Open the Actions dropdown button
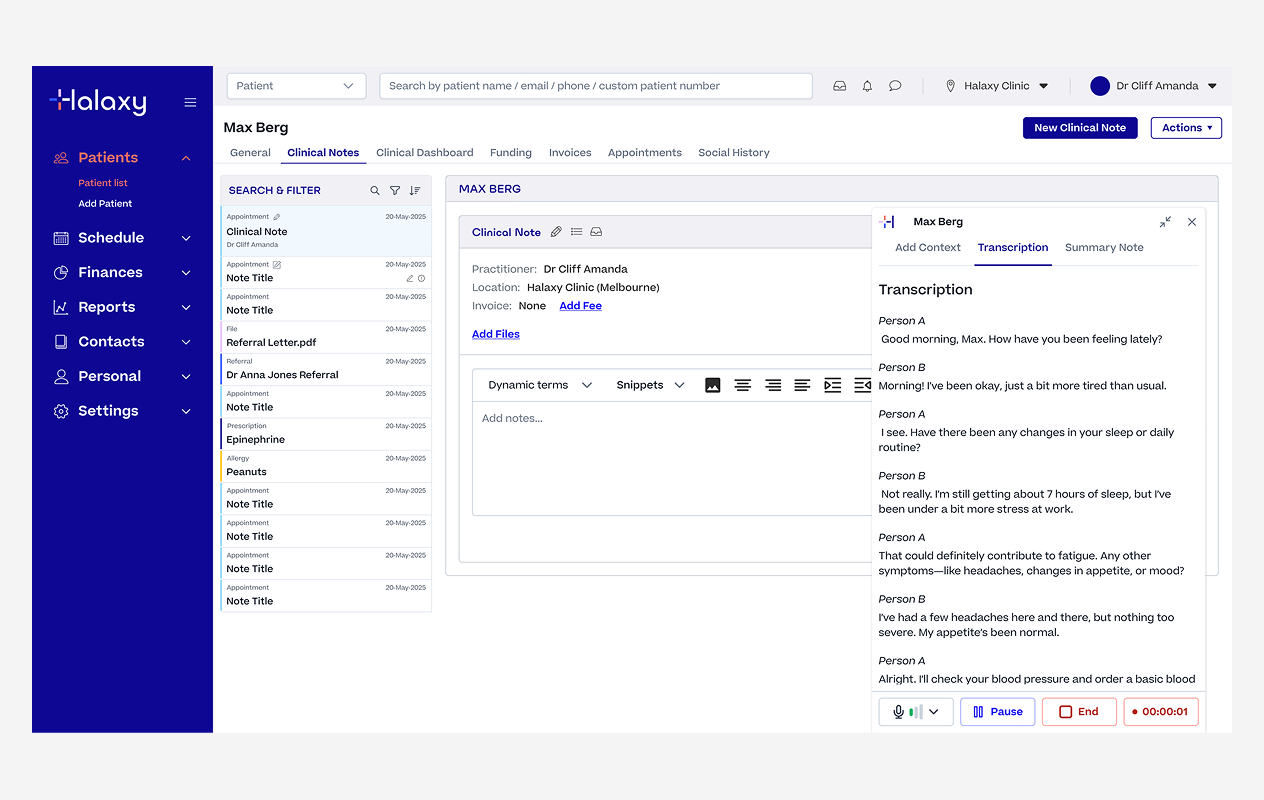This screenshot has width=1264, height=800. click(1186, 128)
